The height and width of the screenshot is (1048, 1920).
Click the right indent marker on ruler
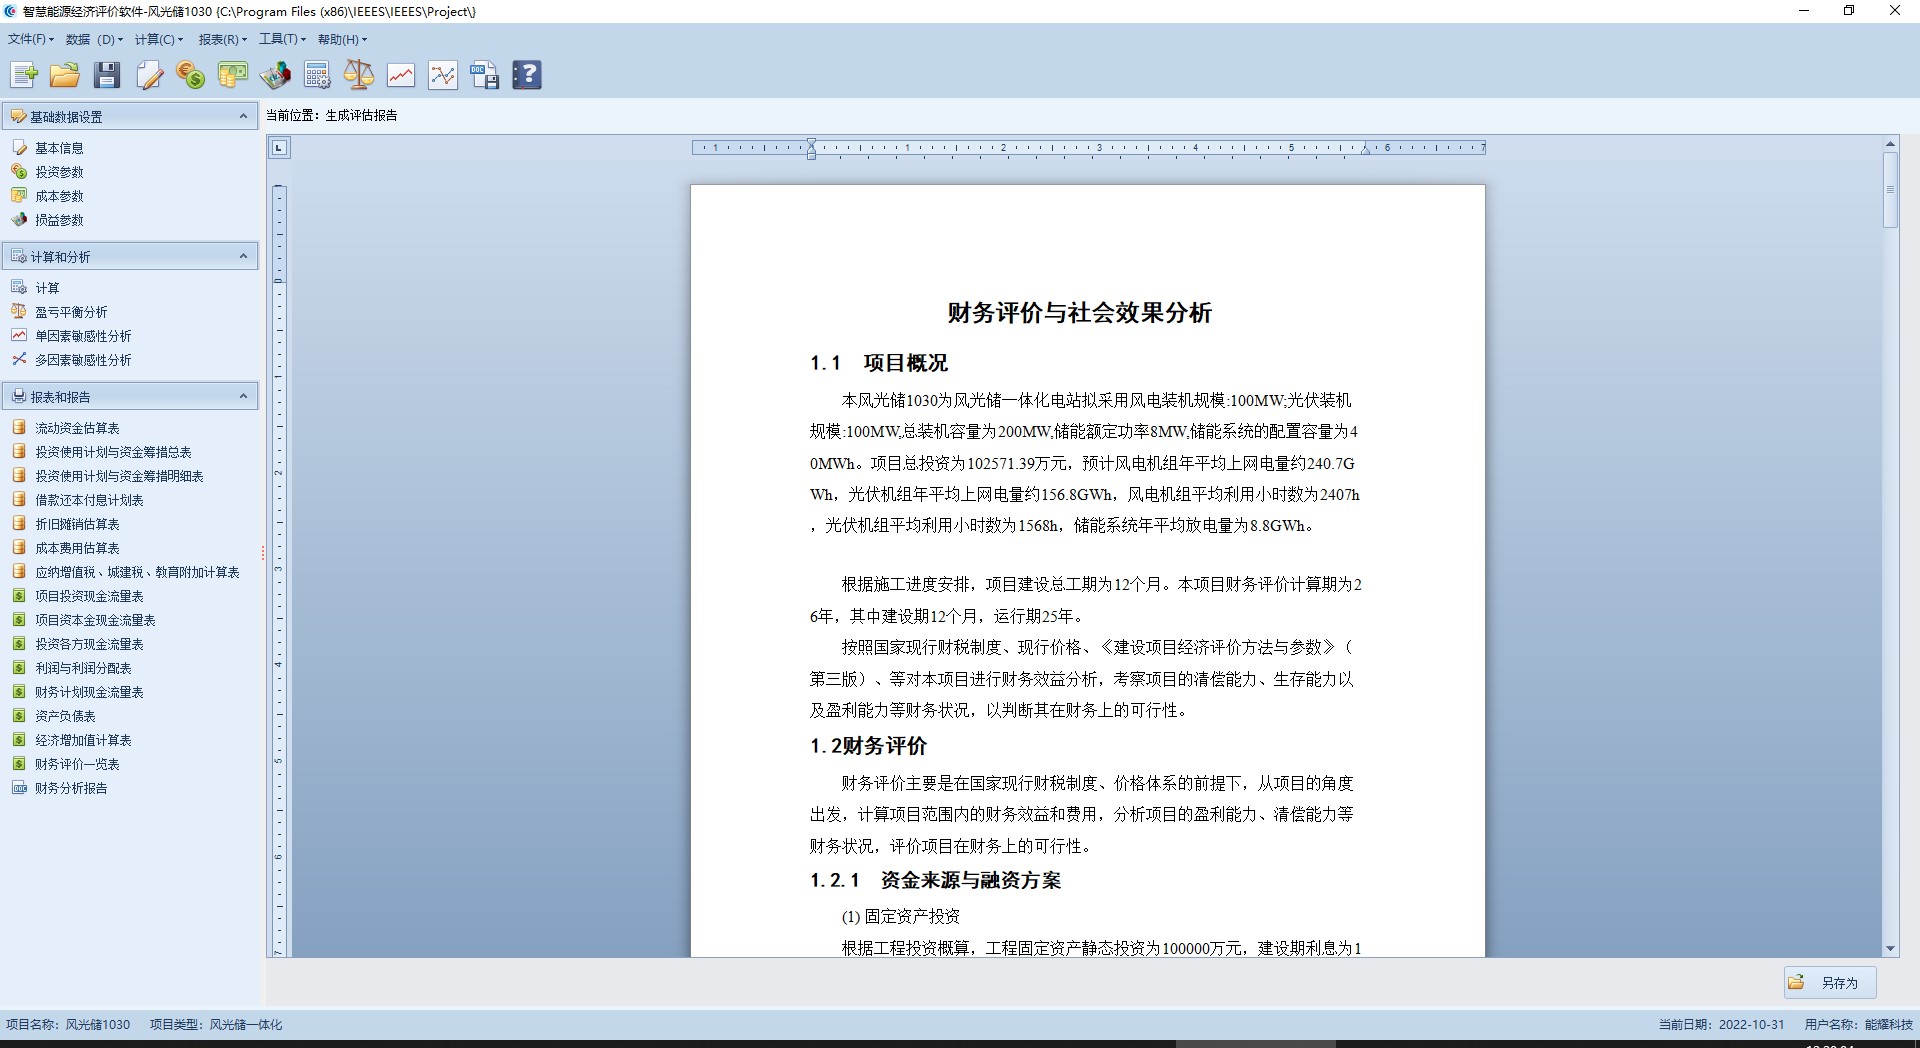[1365, 150]
